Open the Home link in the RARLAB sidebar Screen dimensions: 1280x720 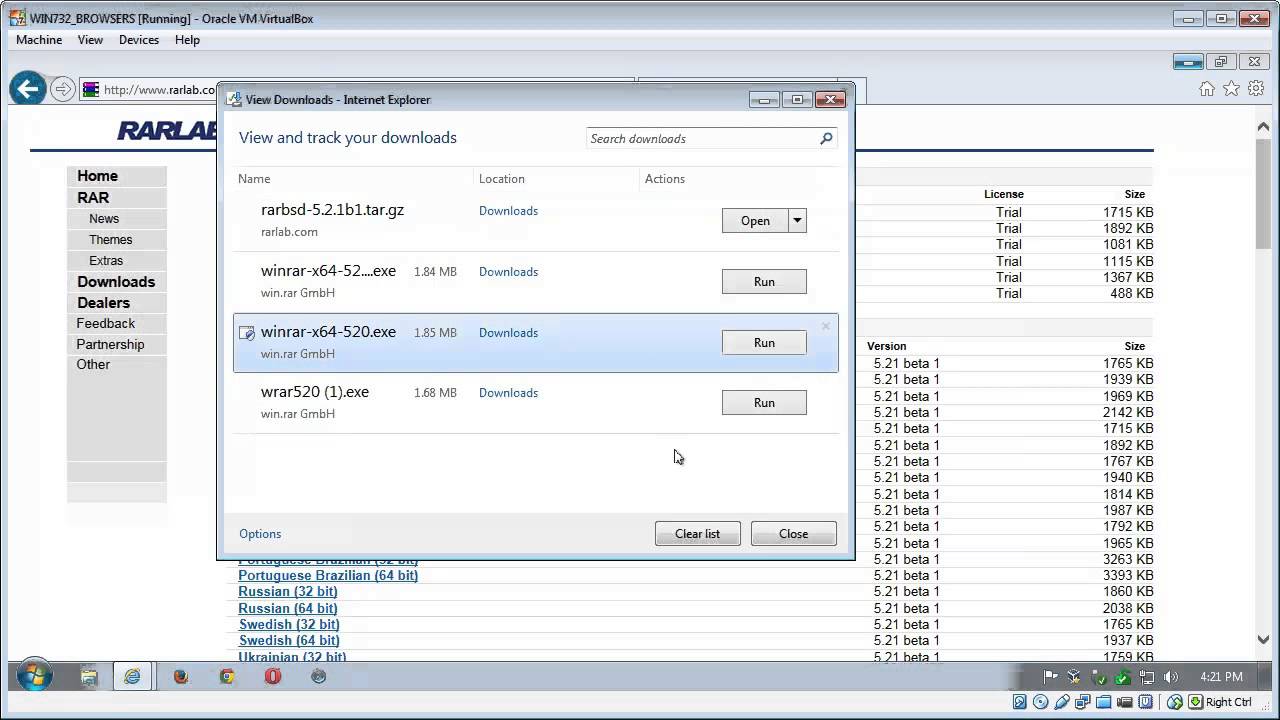(x=97, y=176)
